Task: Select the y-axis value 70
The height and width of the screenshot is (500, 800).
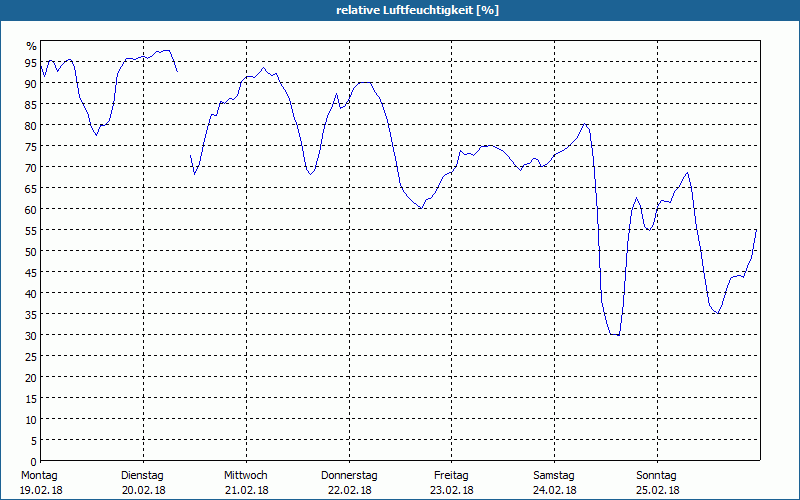Action: pos(31,168)
